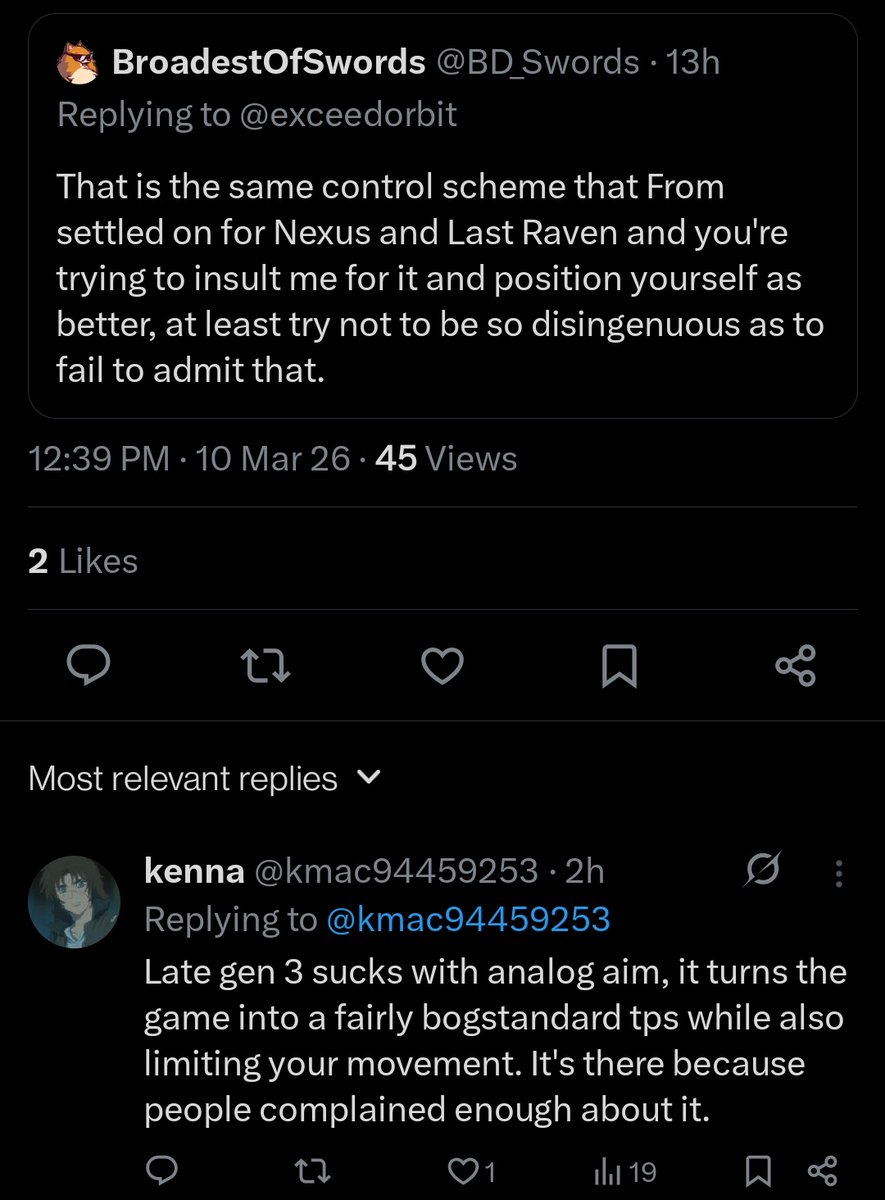Open the kenna display name profile
The width and height of the screenshot is (885, 1200).
pos(195,871)
